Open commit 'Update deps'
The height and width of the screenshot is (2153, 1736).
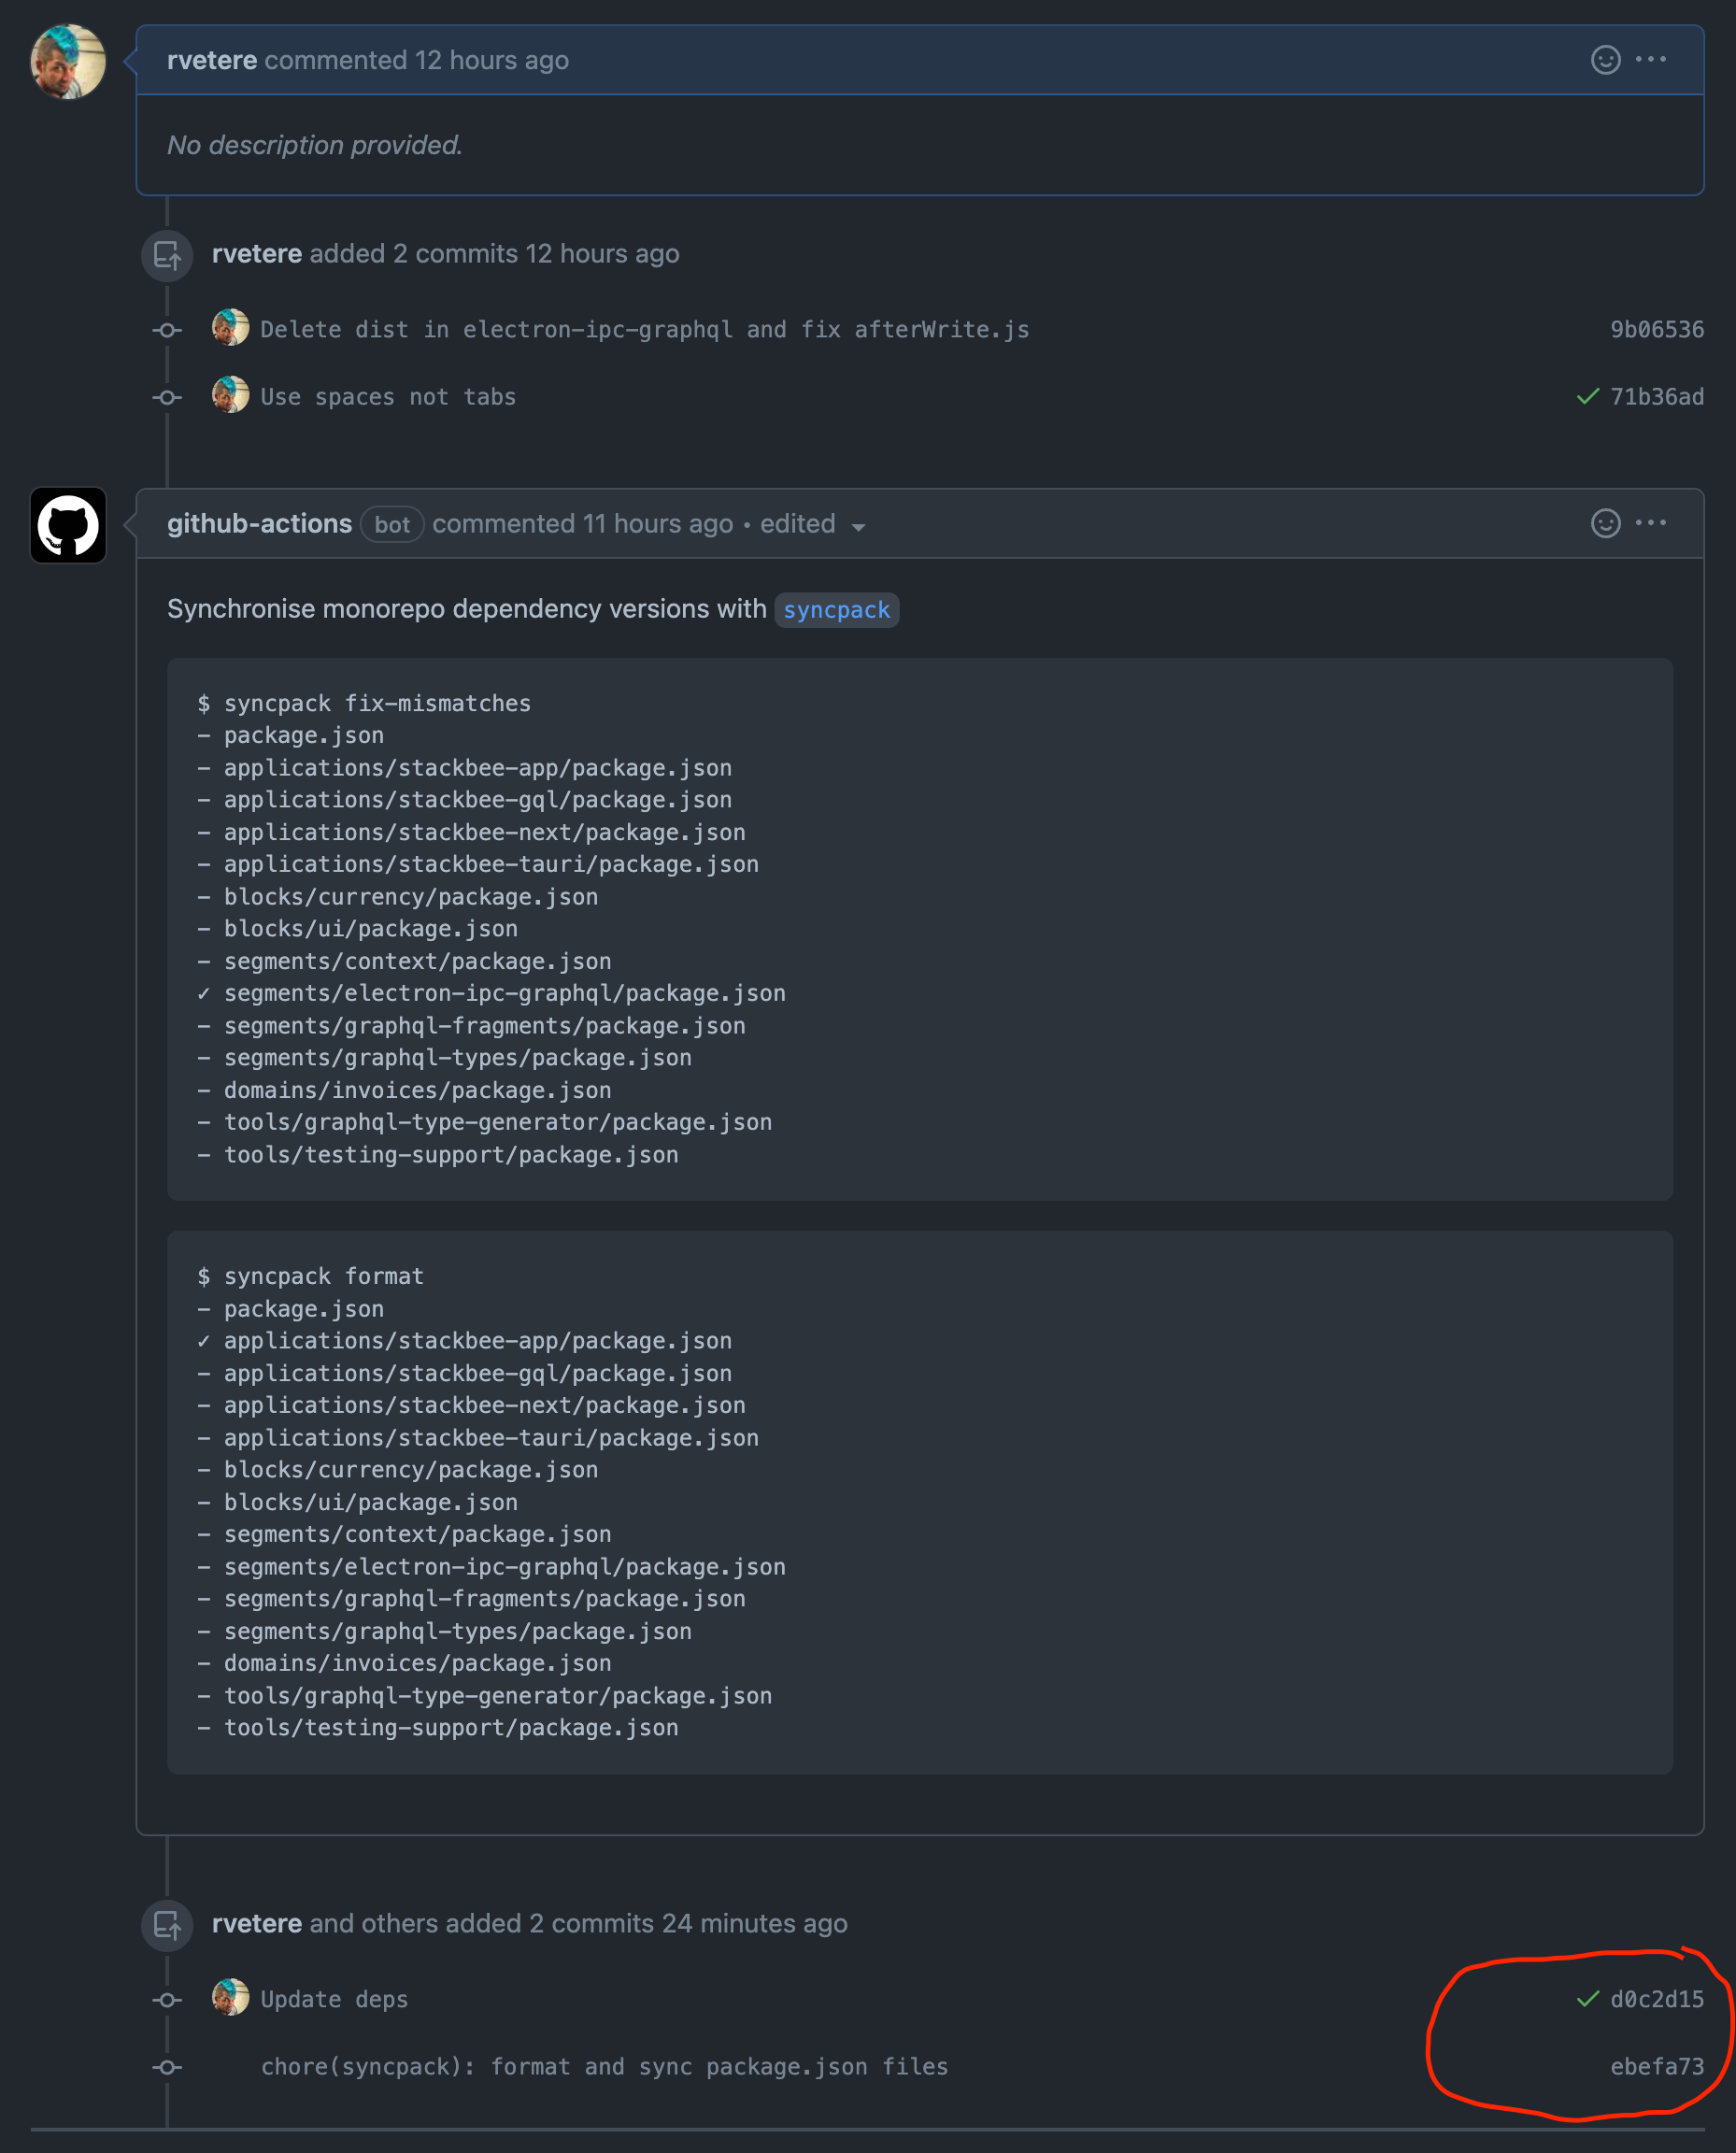tap(334, 2000)
